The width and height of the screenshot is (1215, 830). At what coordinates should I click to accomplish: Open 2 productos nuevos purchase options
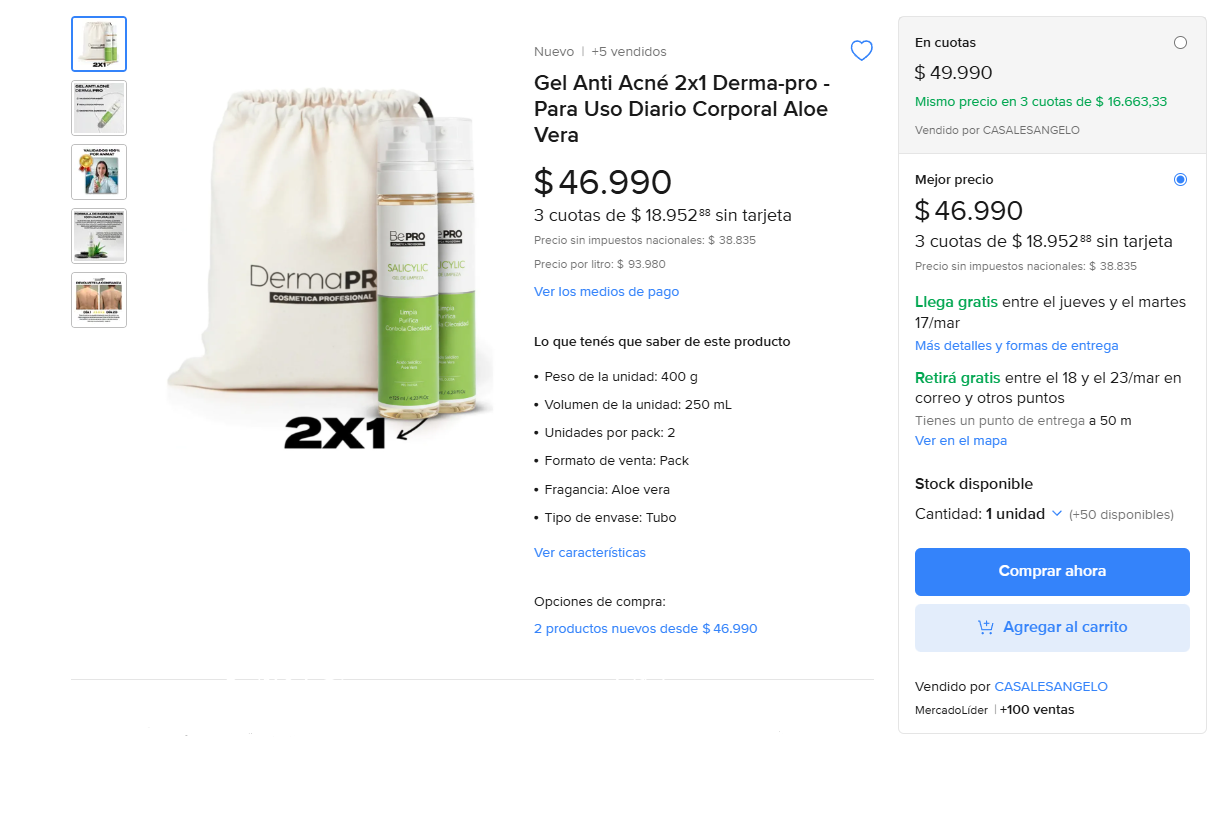coord(645,629)
